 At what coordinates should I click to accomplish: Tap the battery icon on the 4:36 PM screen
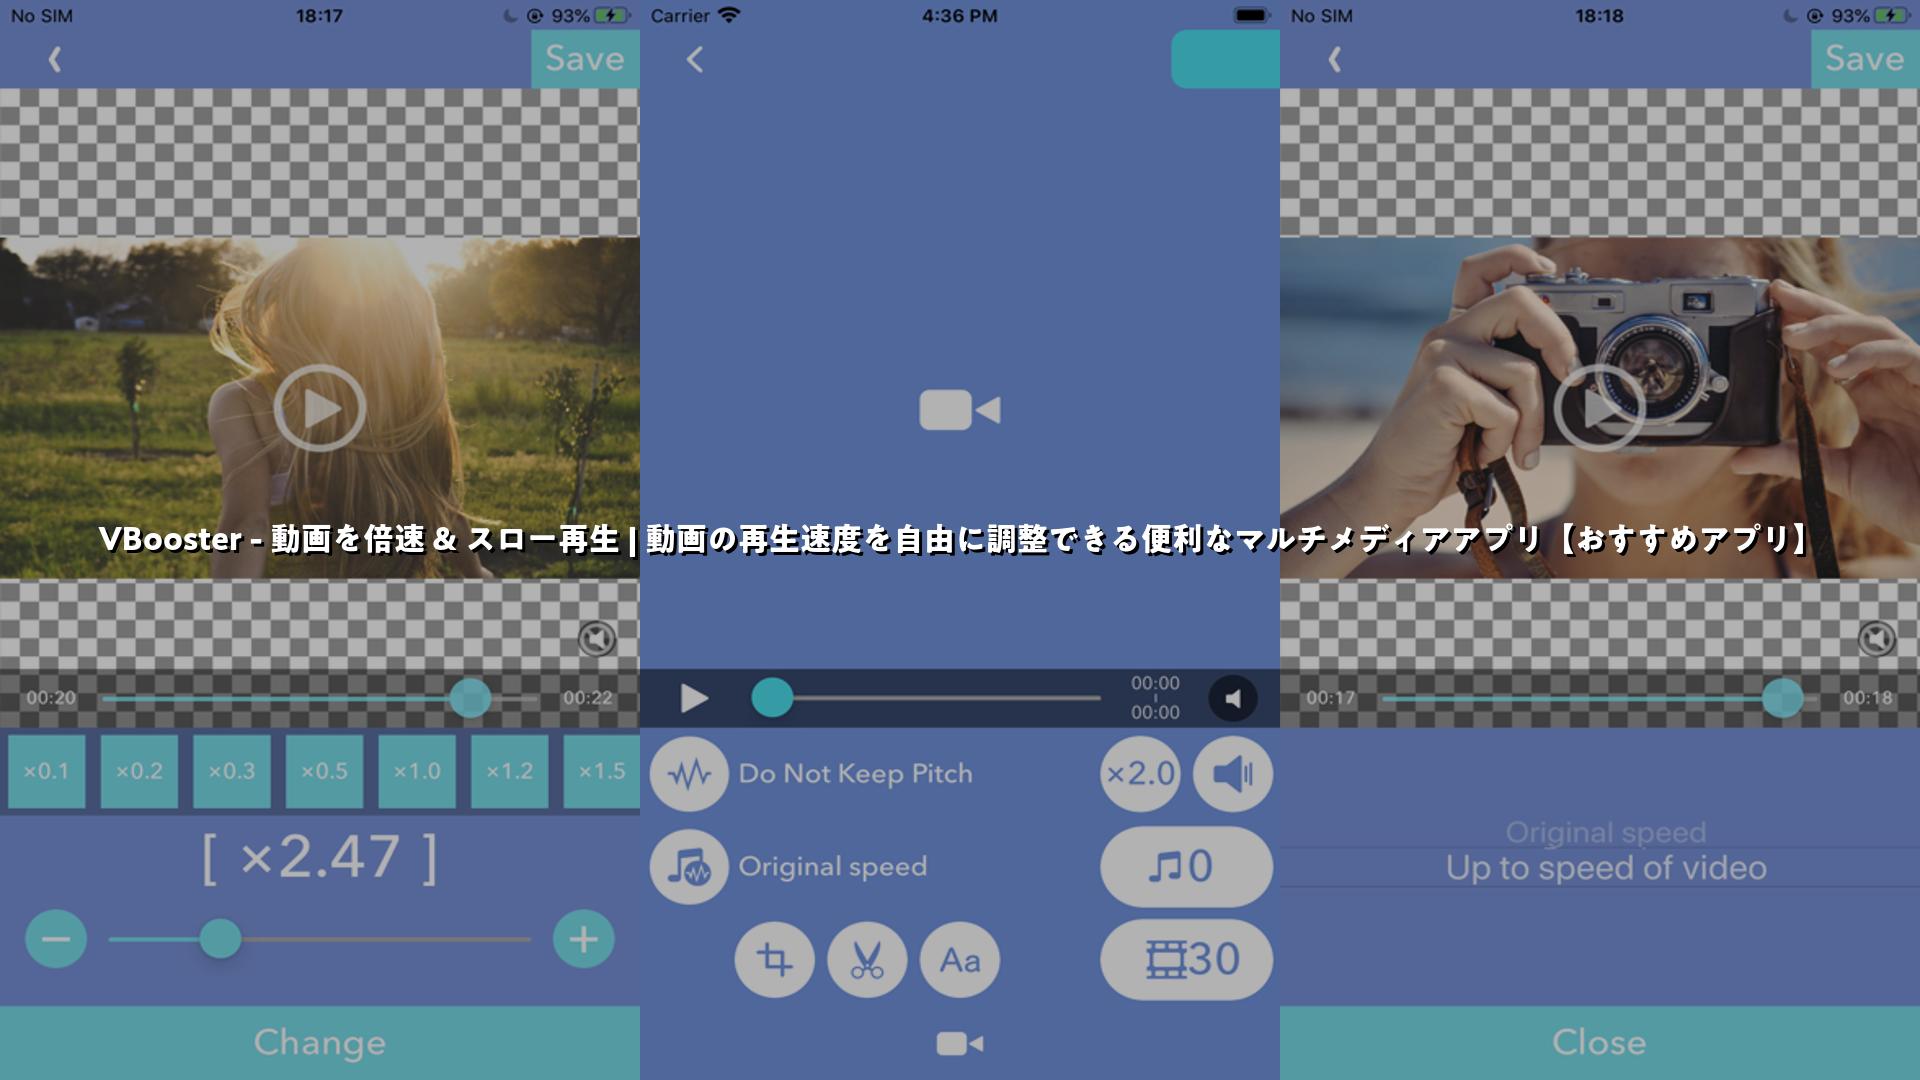tap(1250, 16)
